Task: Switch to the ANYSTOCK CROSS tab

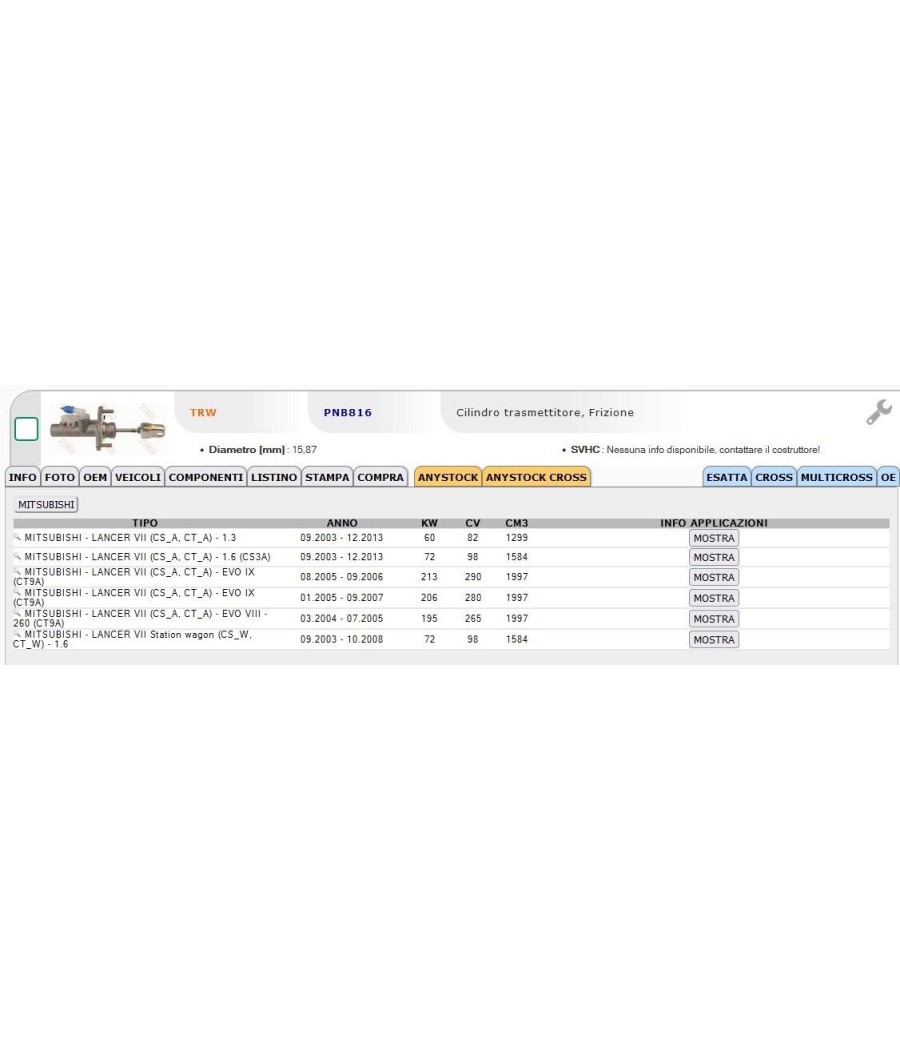Action: tap(536, 477)
